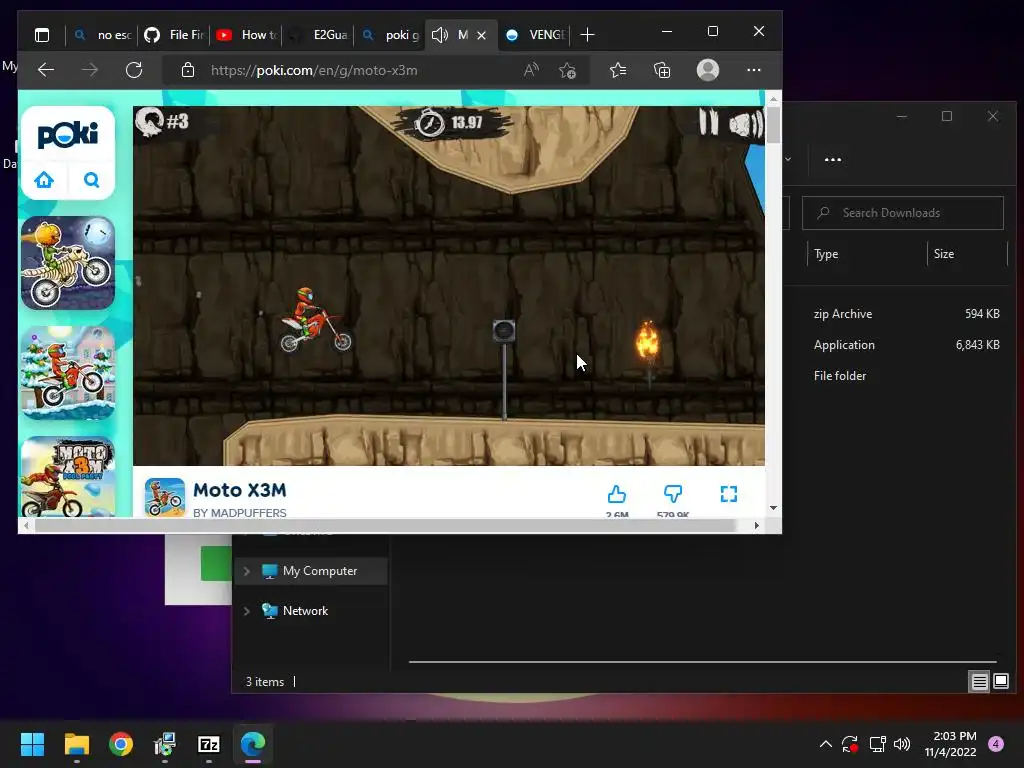The image size is (1024, 768).
Task: Open Moto X3M Spooky Land thumbnail
Action: click(68, 263)
